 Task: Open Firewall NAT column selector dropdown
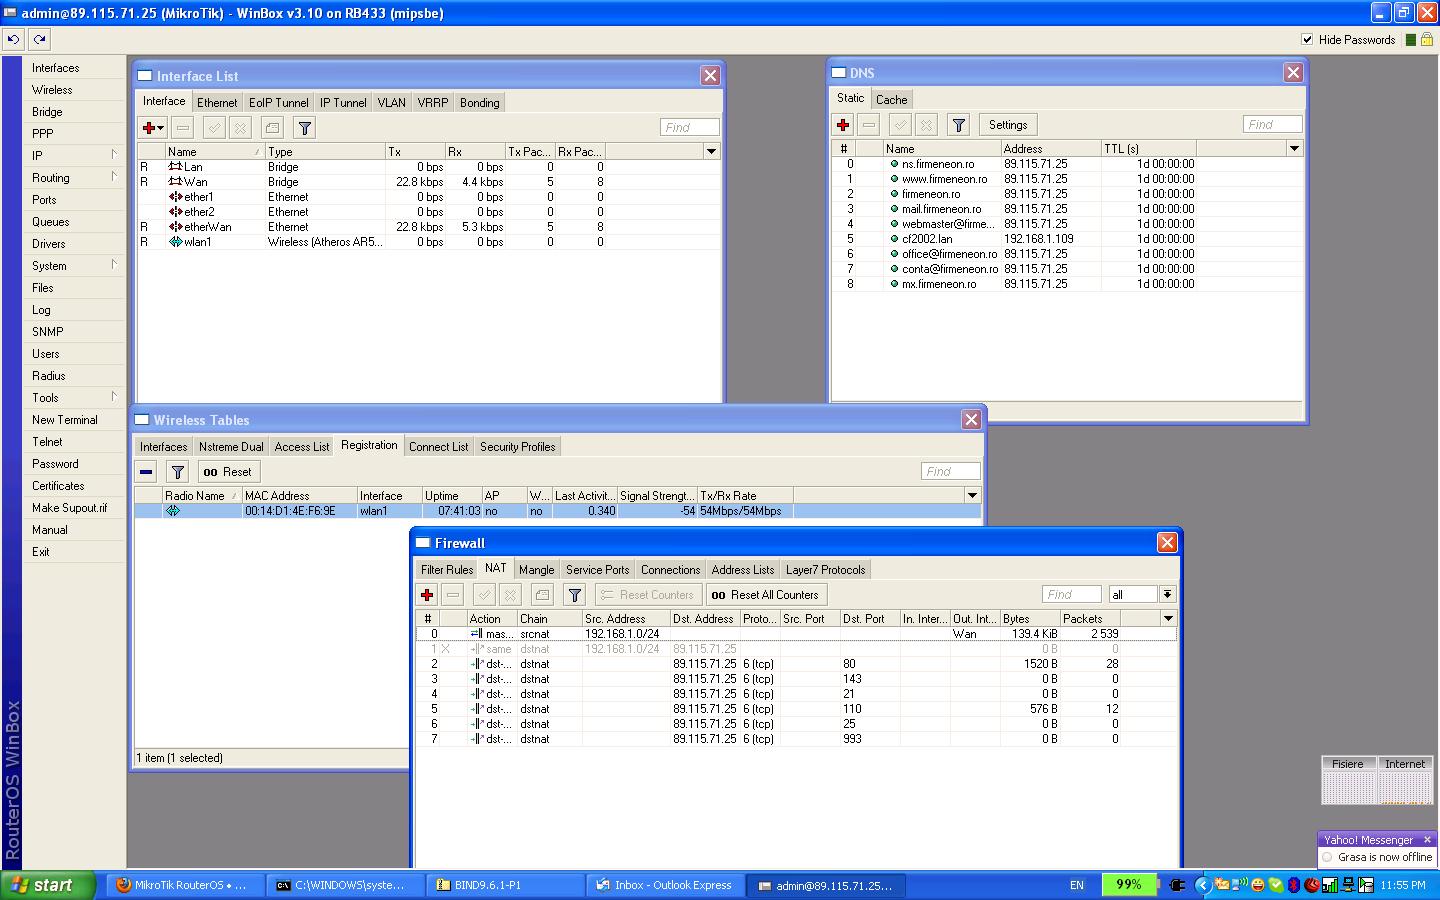pos(1168,618)
